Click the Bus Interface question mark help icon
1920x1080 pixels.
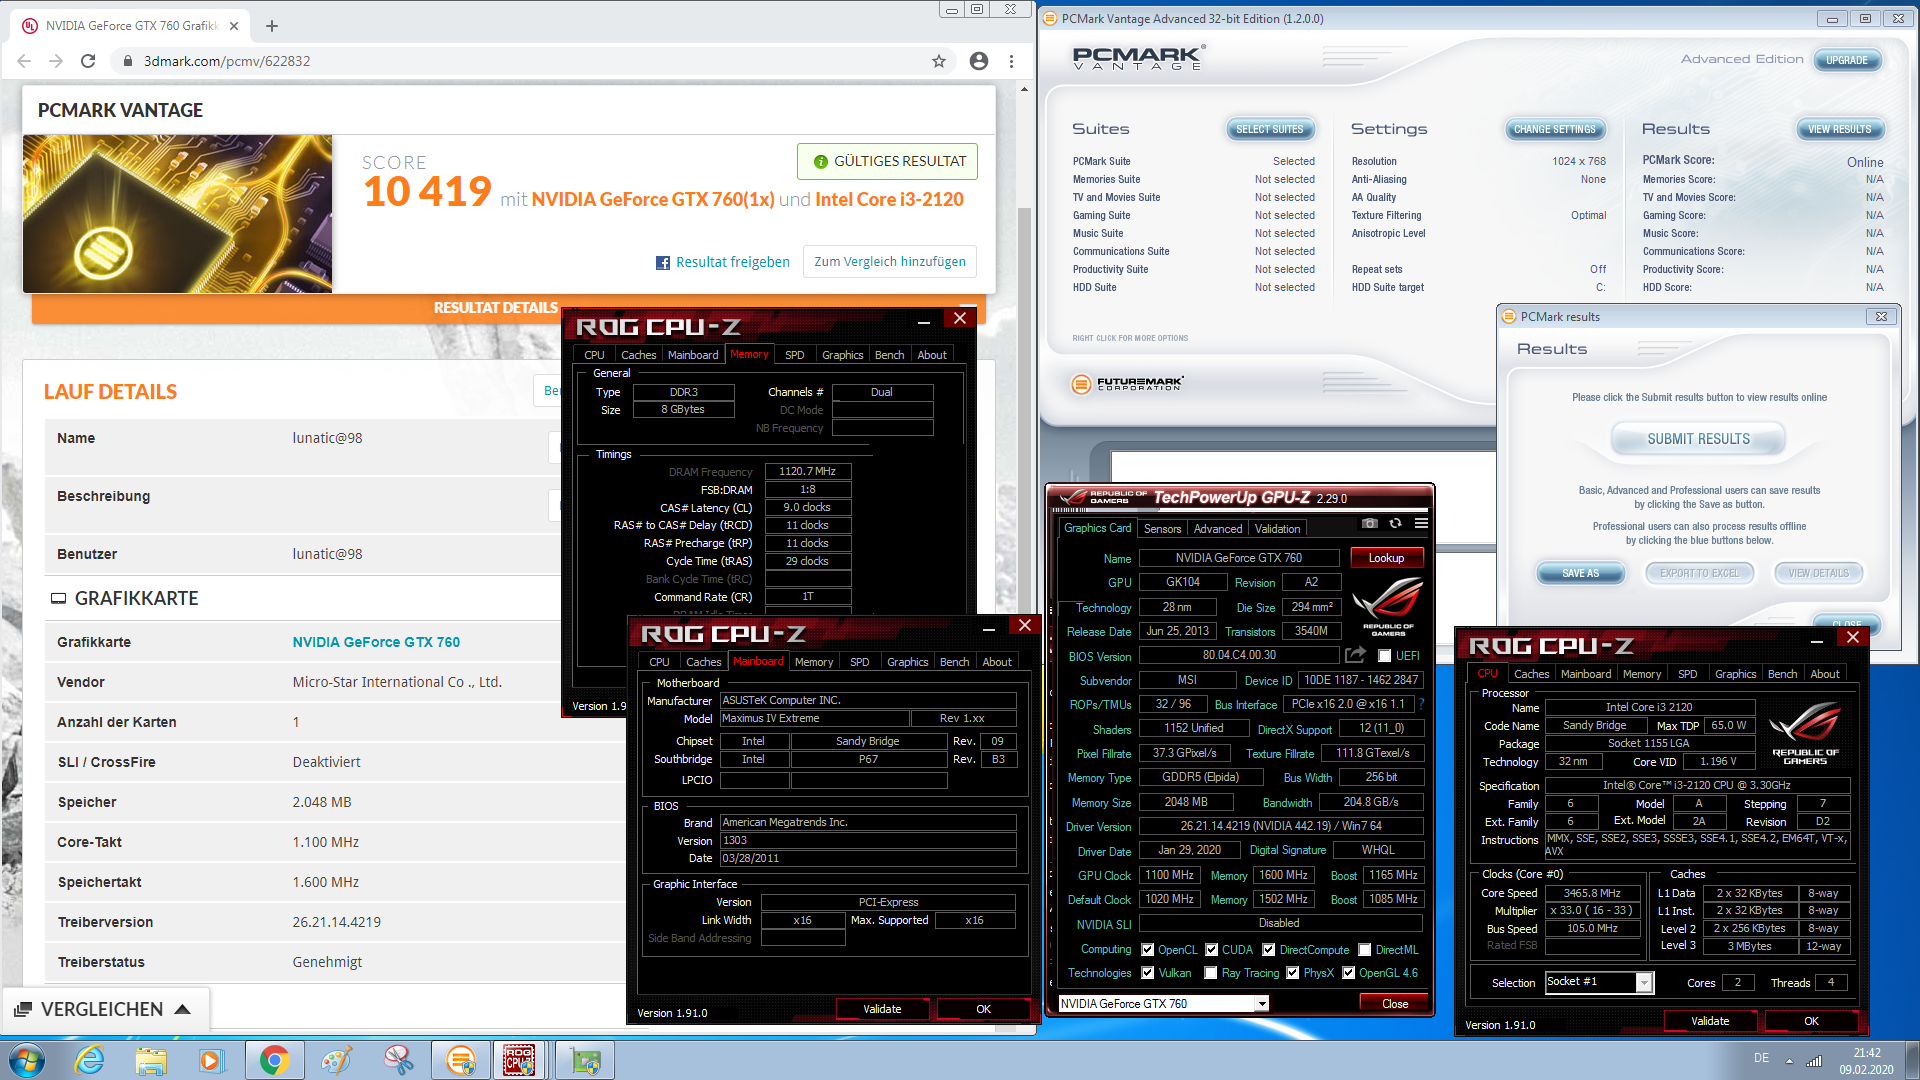click(x=1421, y=704)
